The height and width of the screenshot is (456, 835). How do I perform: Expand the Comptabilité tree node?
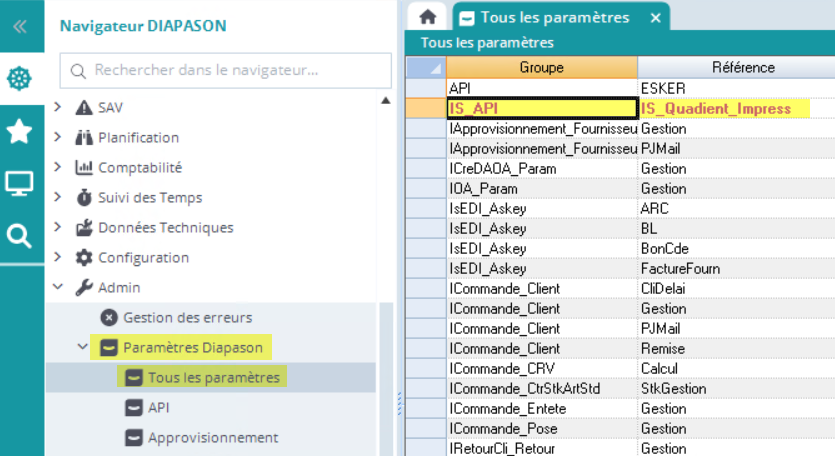(58, 167)
